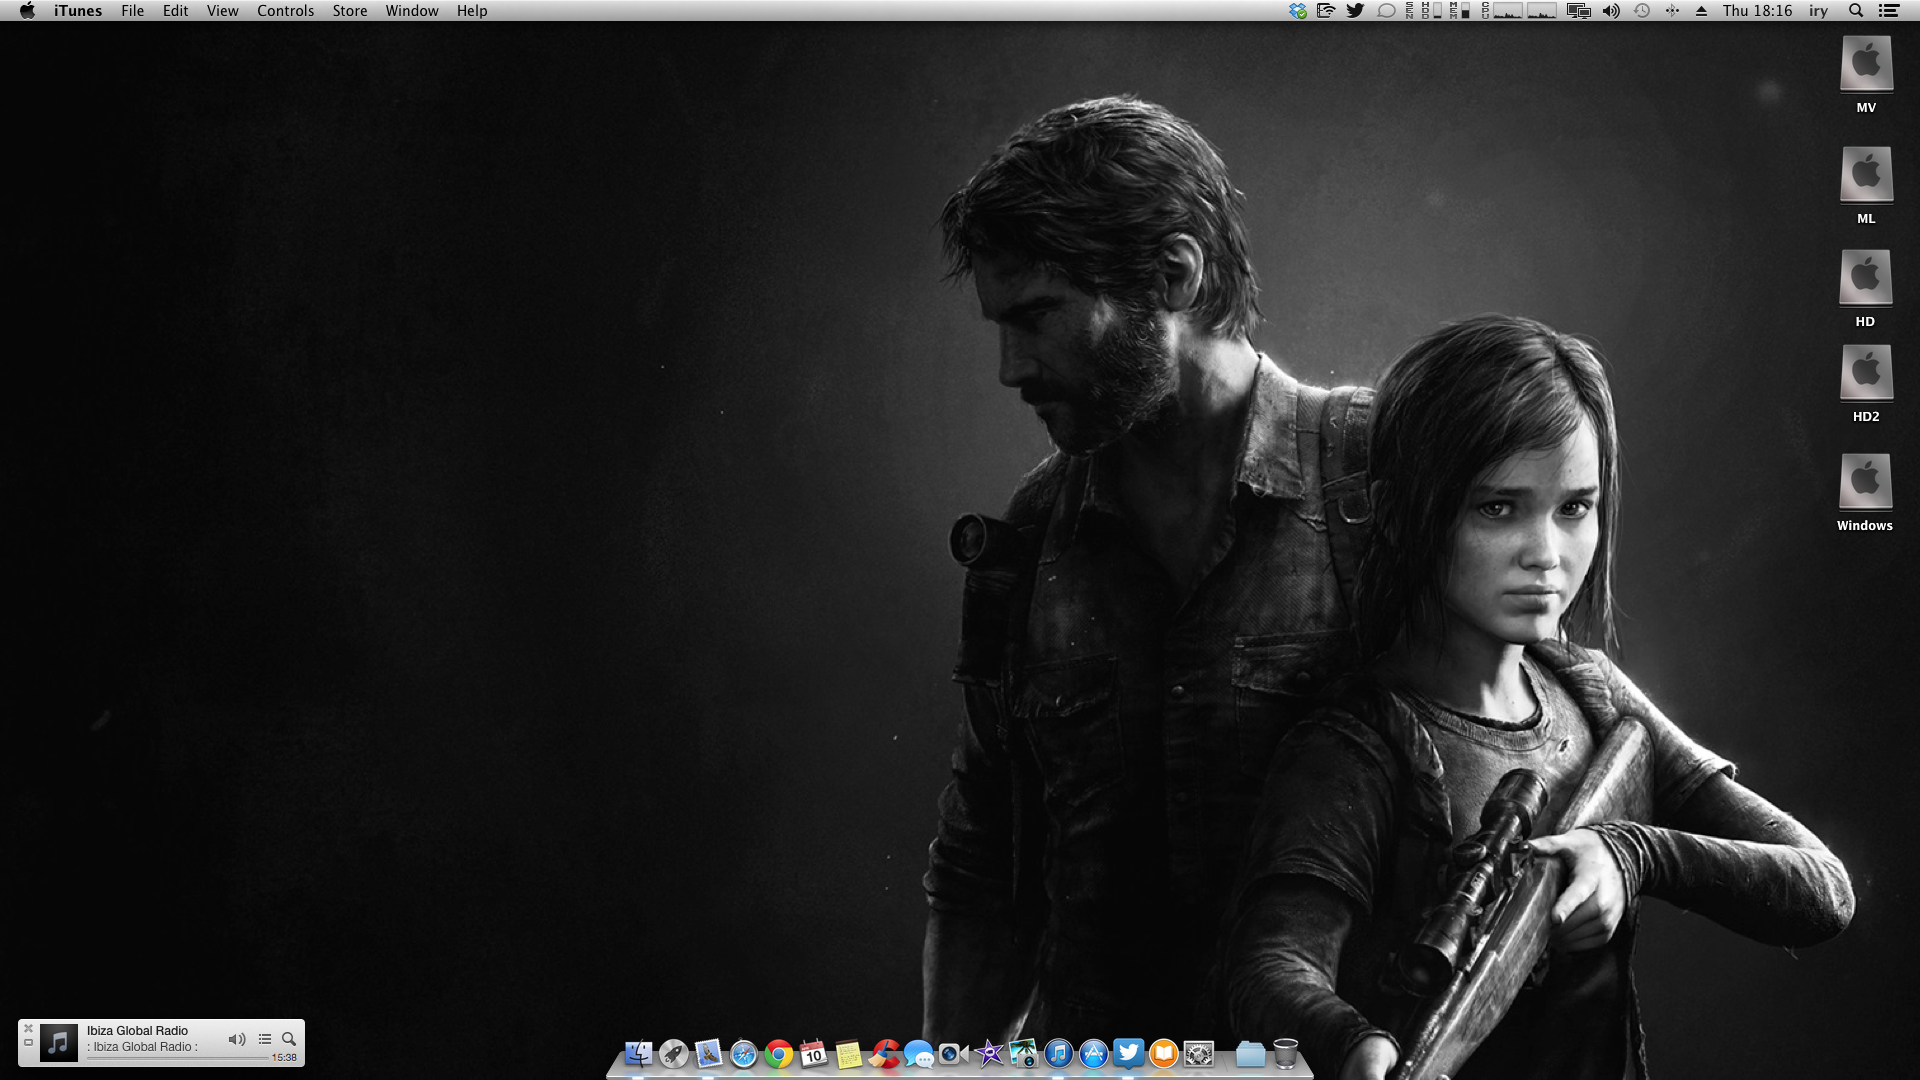Open the Twitter app in the Dock
This screenshot has width=1920, height=1080.
point(1128,1053)
